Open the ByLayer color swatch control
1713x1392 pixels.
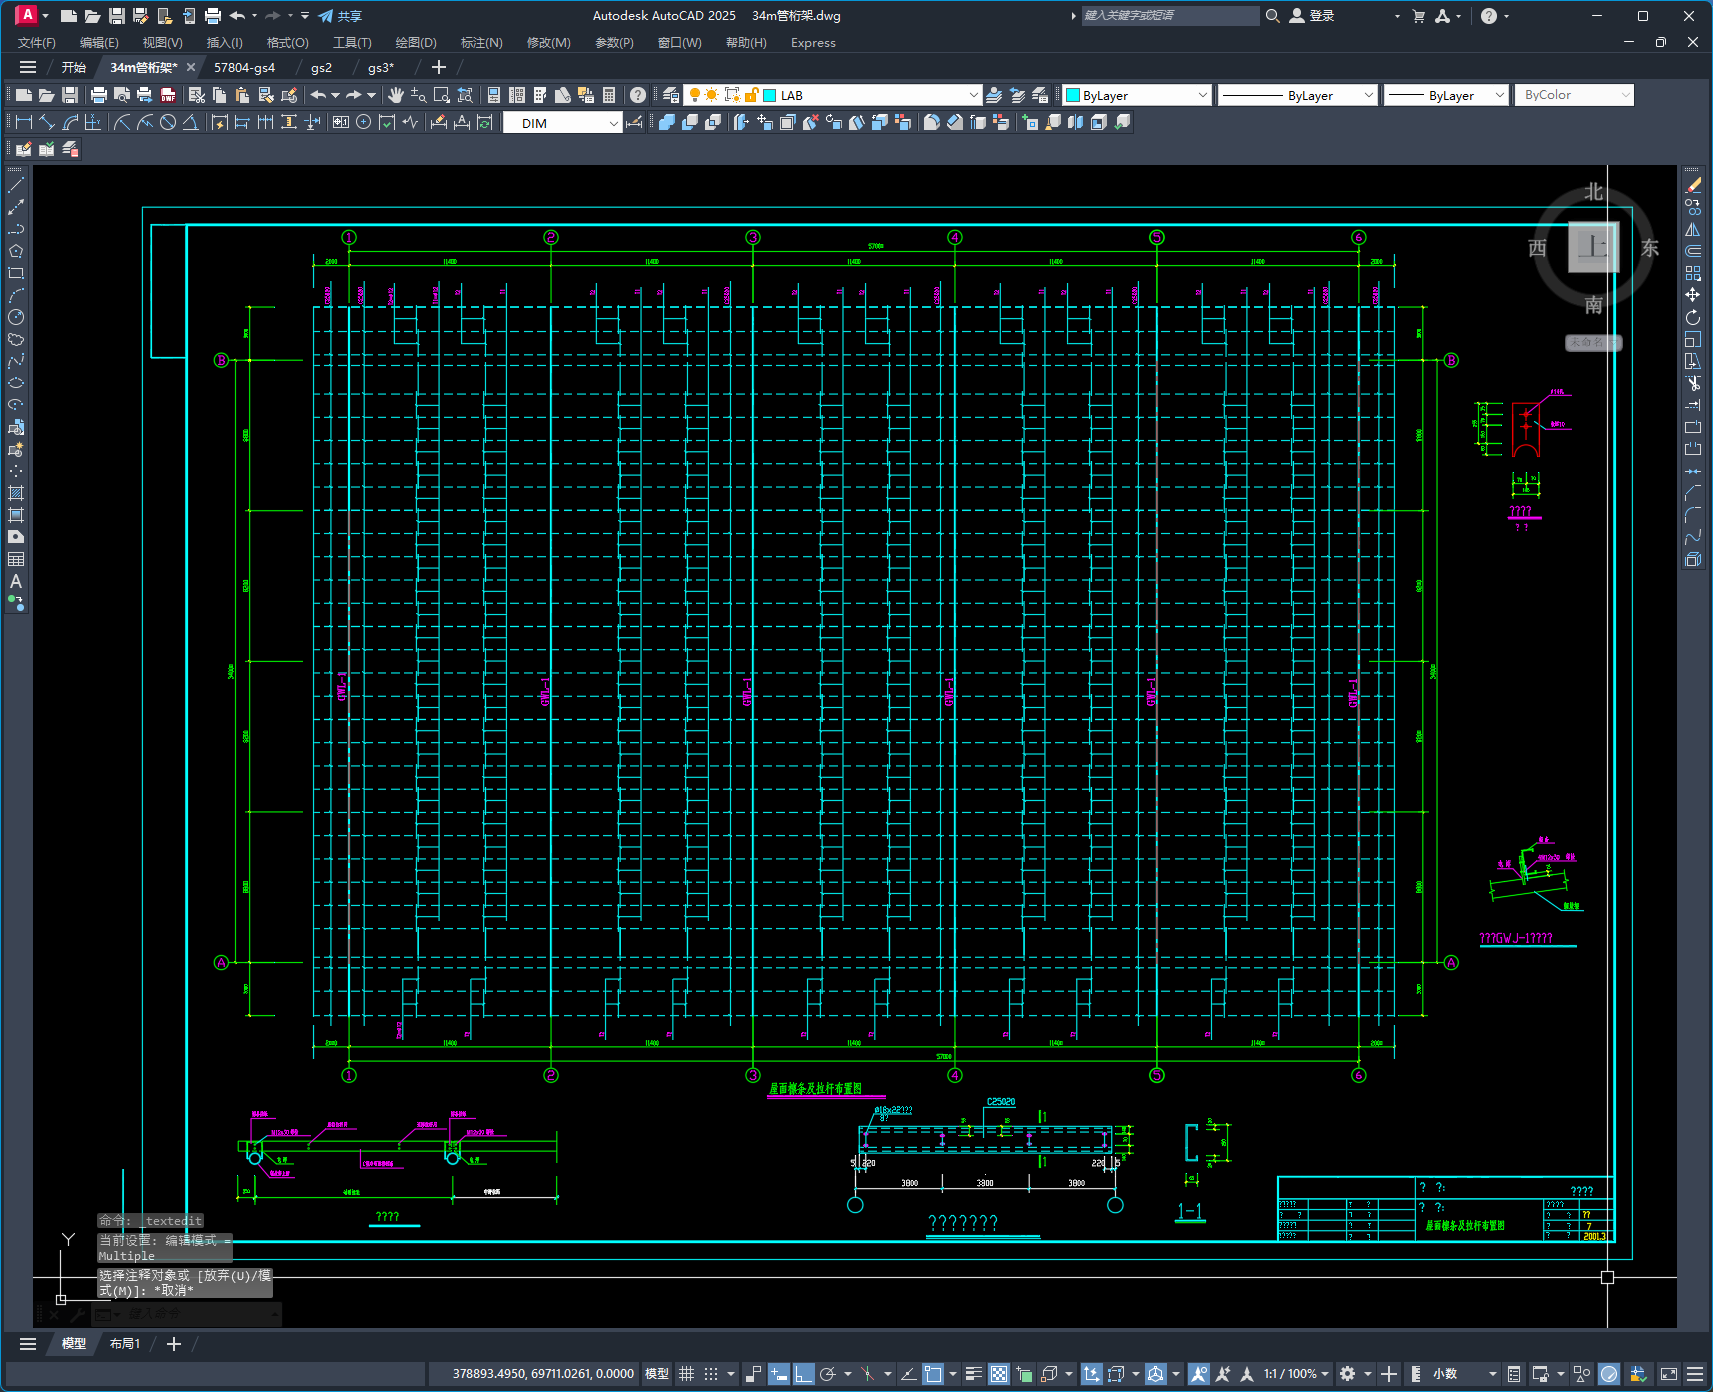tap(1137, 95)
